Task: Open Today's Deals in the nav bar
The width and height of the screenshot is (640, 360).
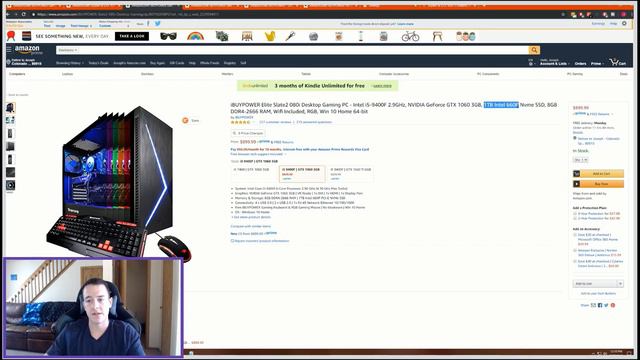Action: tap(98, 63)
